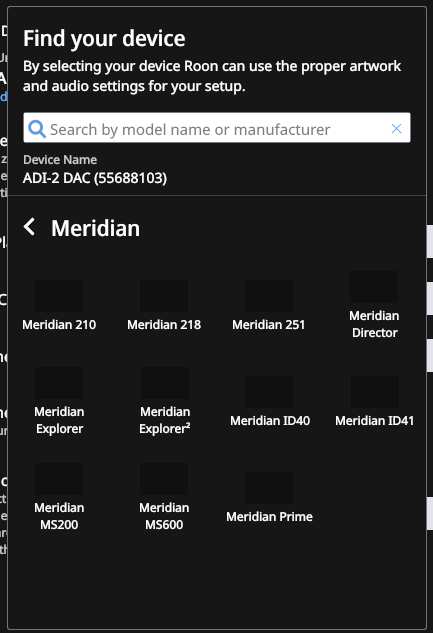Click the Meridian Explorer label

coord(59,420)
